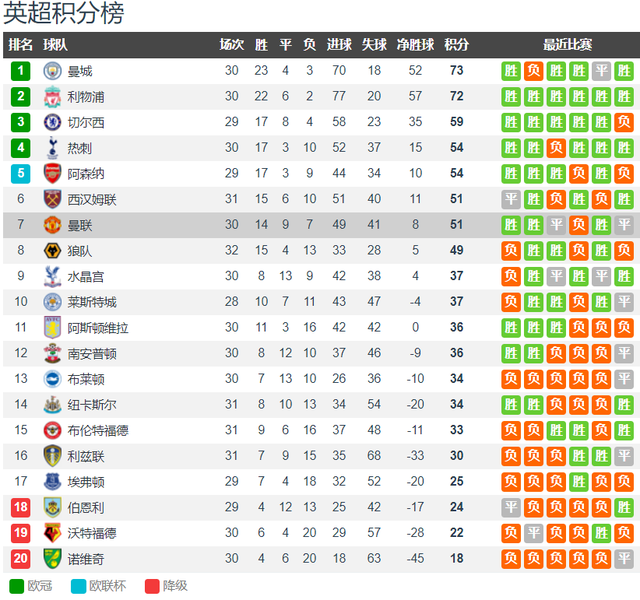
Task: Click the 莱斯特城 team name
Action: 92,302
